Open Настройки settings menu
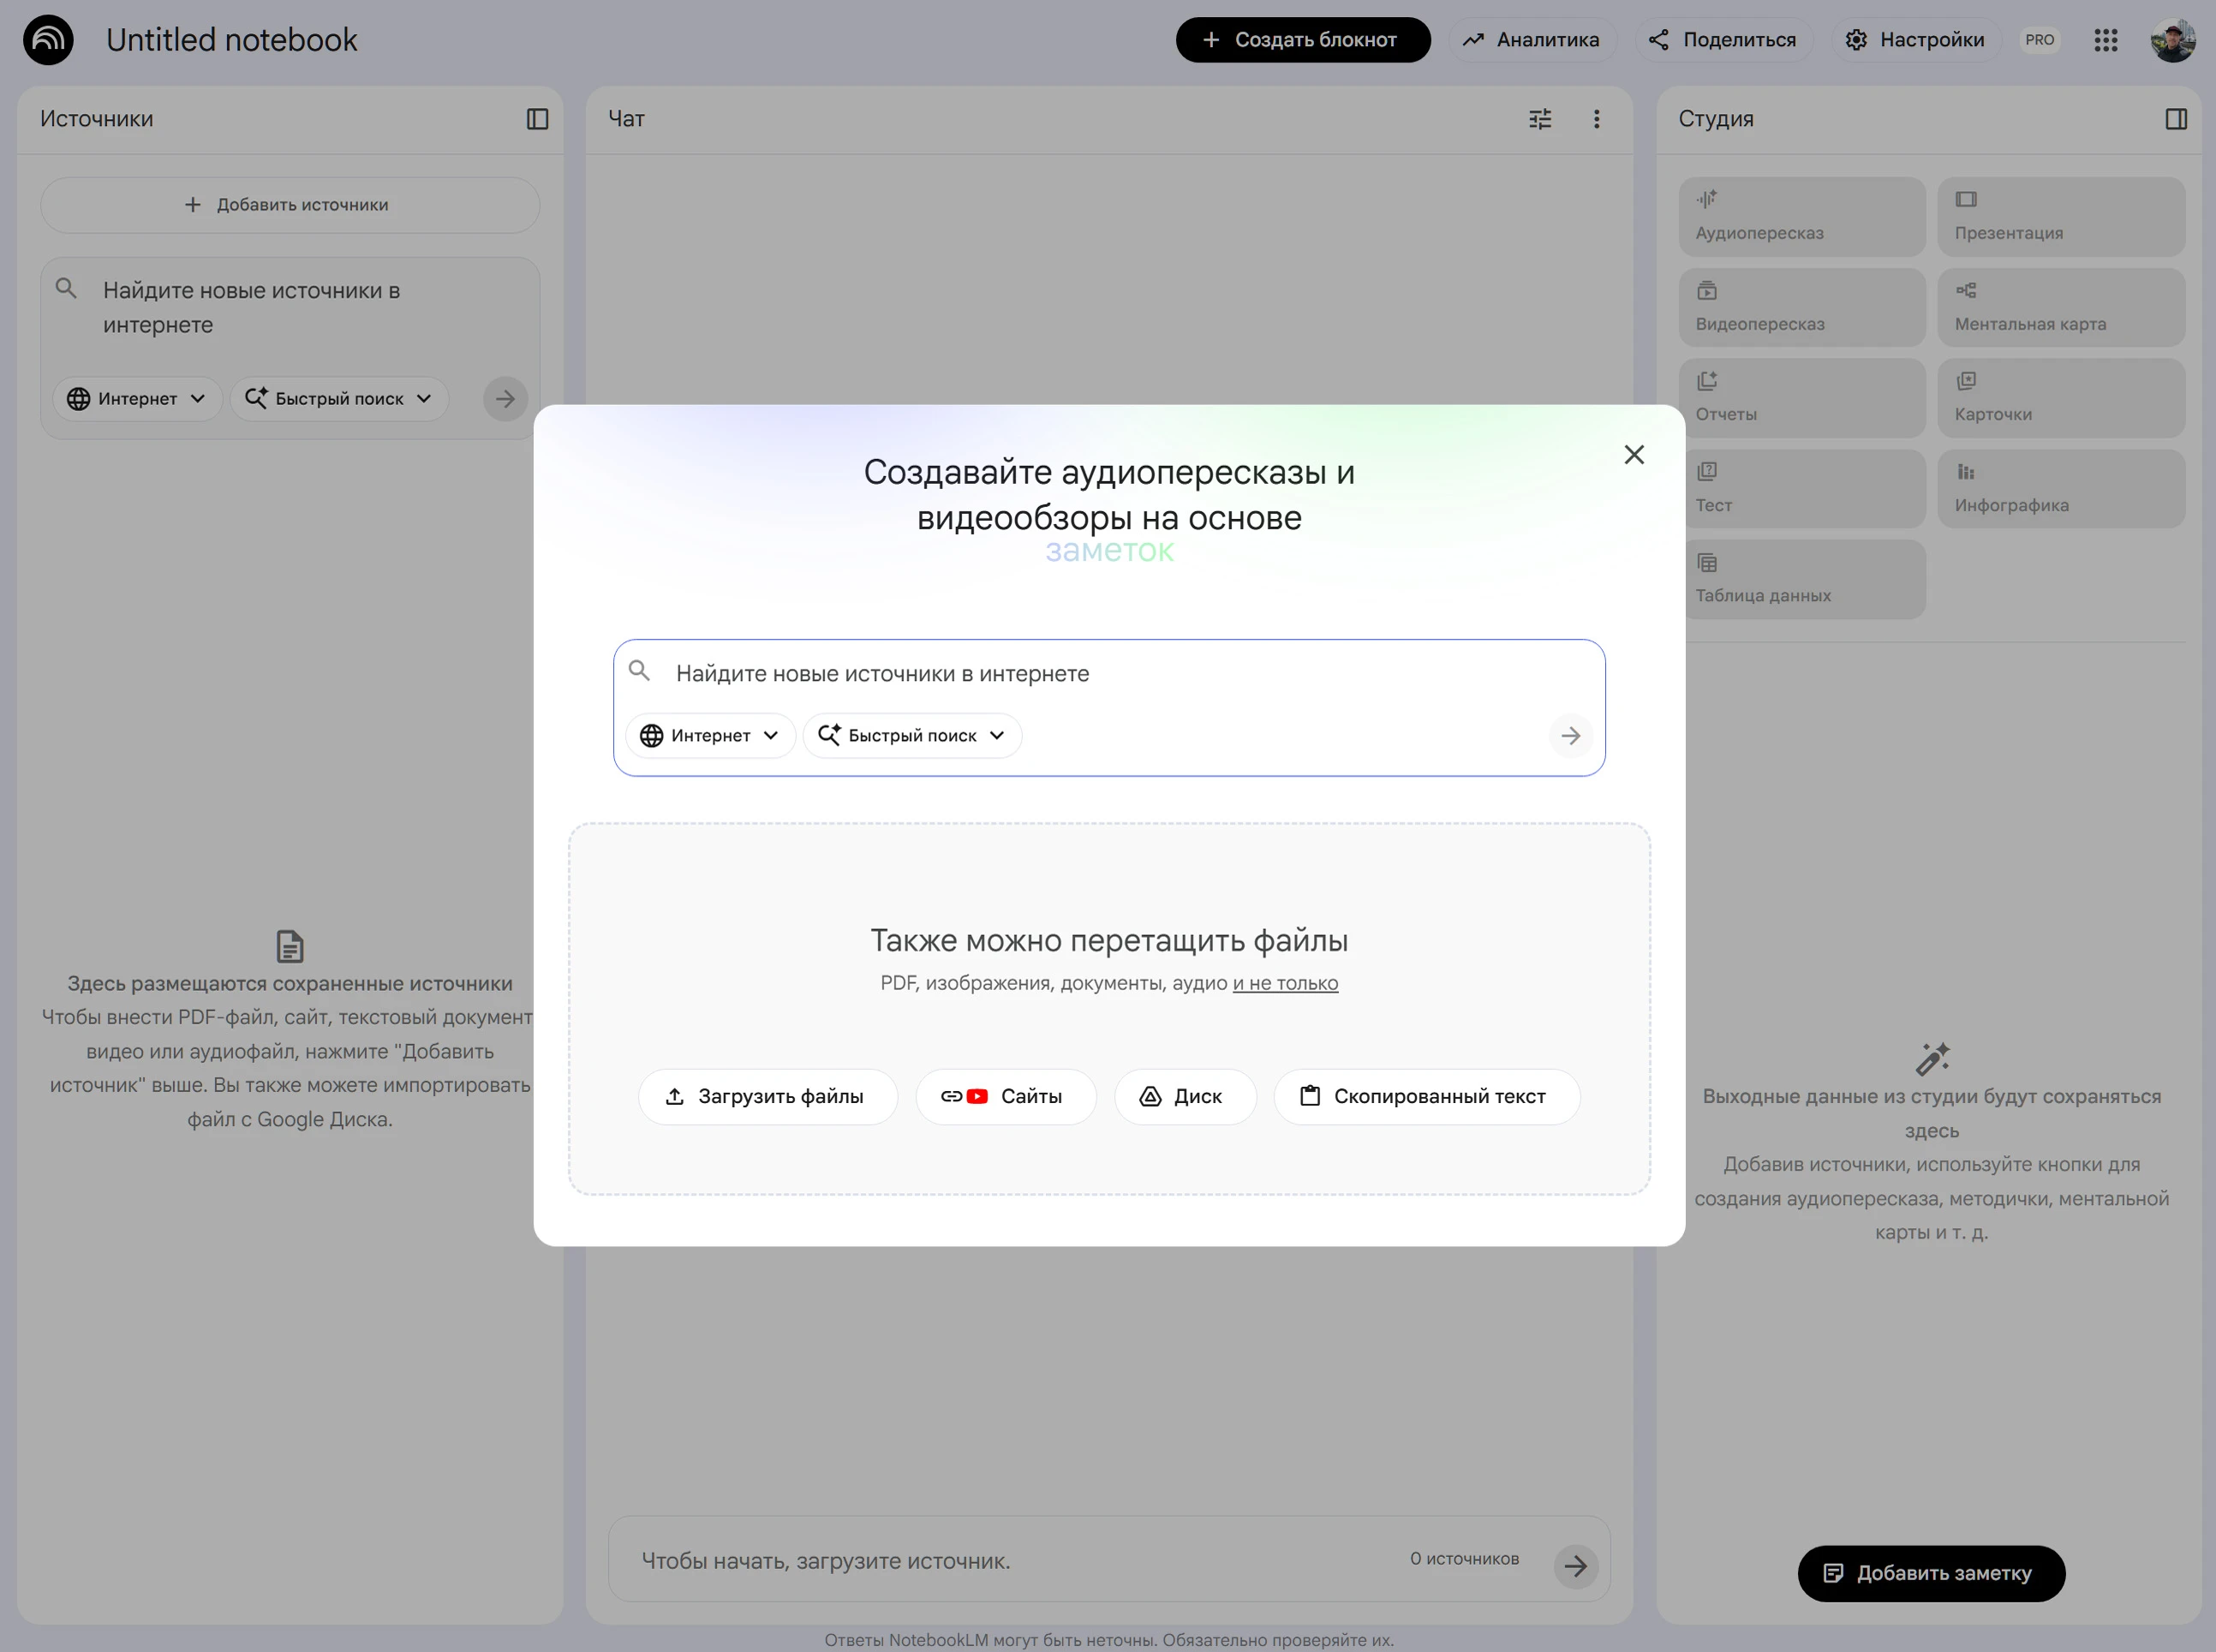This screenshot has width=2216, height=1652. click(1915, 40)
